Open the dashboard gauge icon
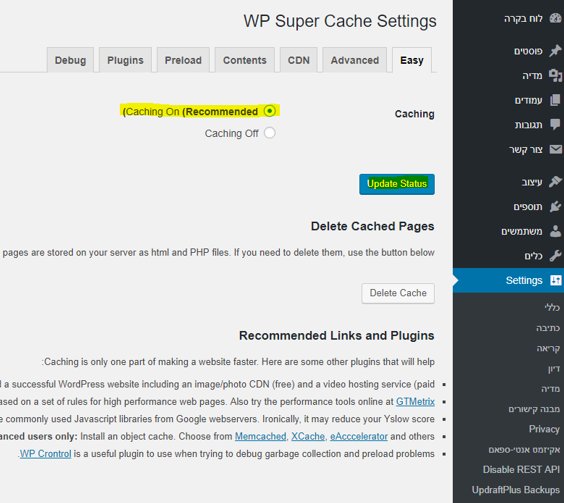Screen dimensions: 564x503 pos(555,18)
